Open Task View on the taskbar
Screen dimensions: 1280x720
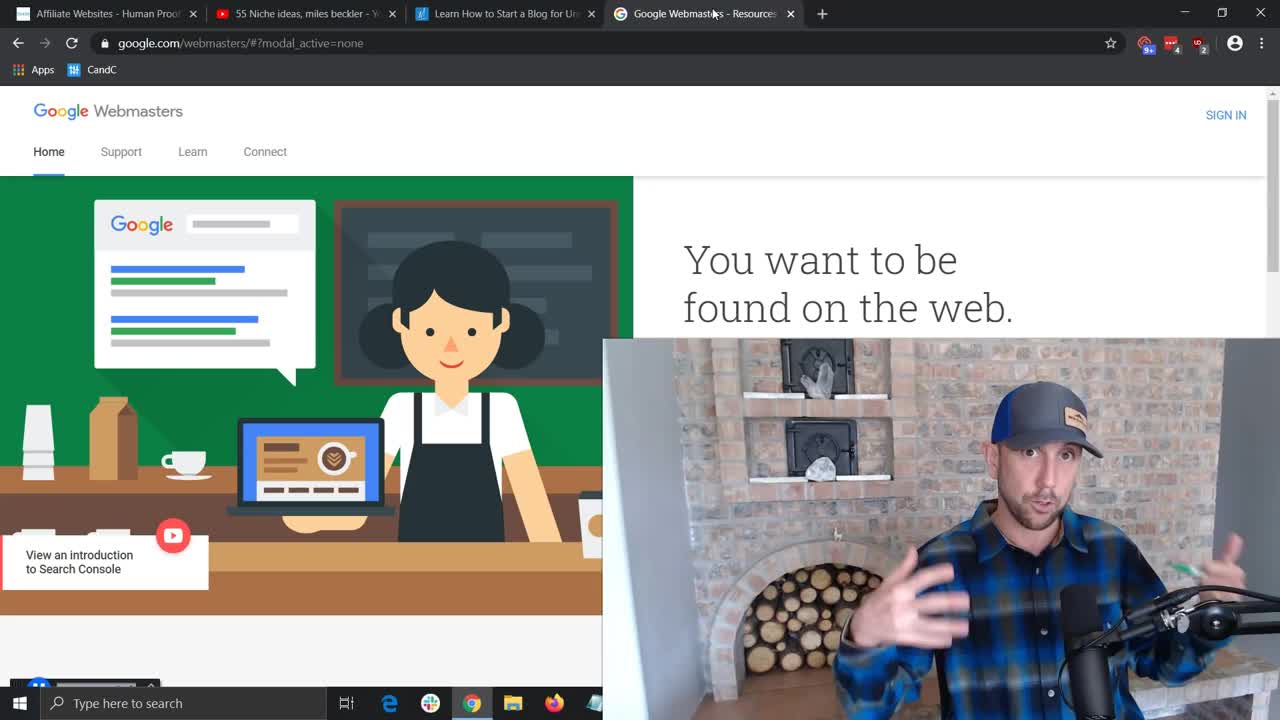[346, 703]
